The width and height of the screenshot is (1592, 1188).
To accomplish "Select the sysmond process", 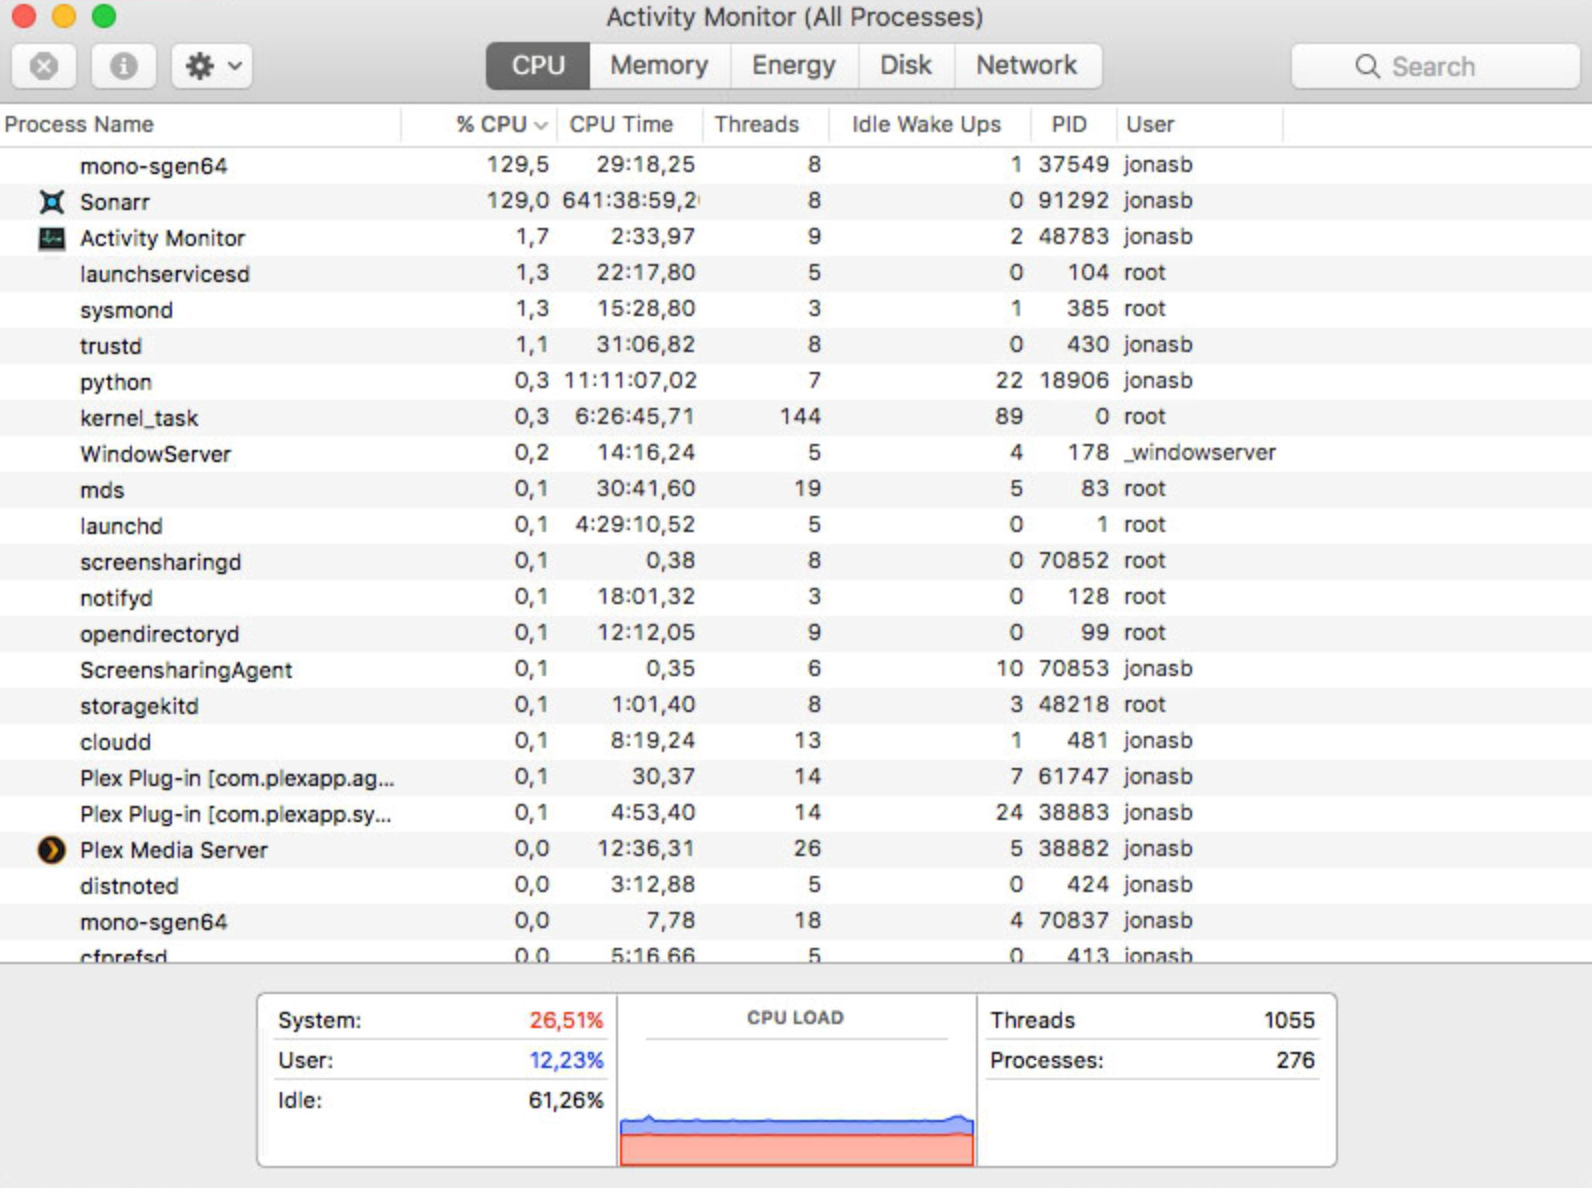I will tap(796, 309).
